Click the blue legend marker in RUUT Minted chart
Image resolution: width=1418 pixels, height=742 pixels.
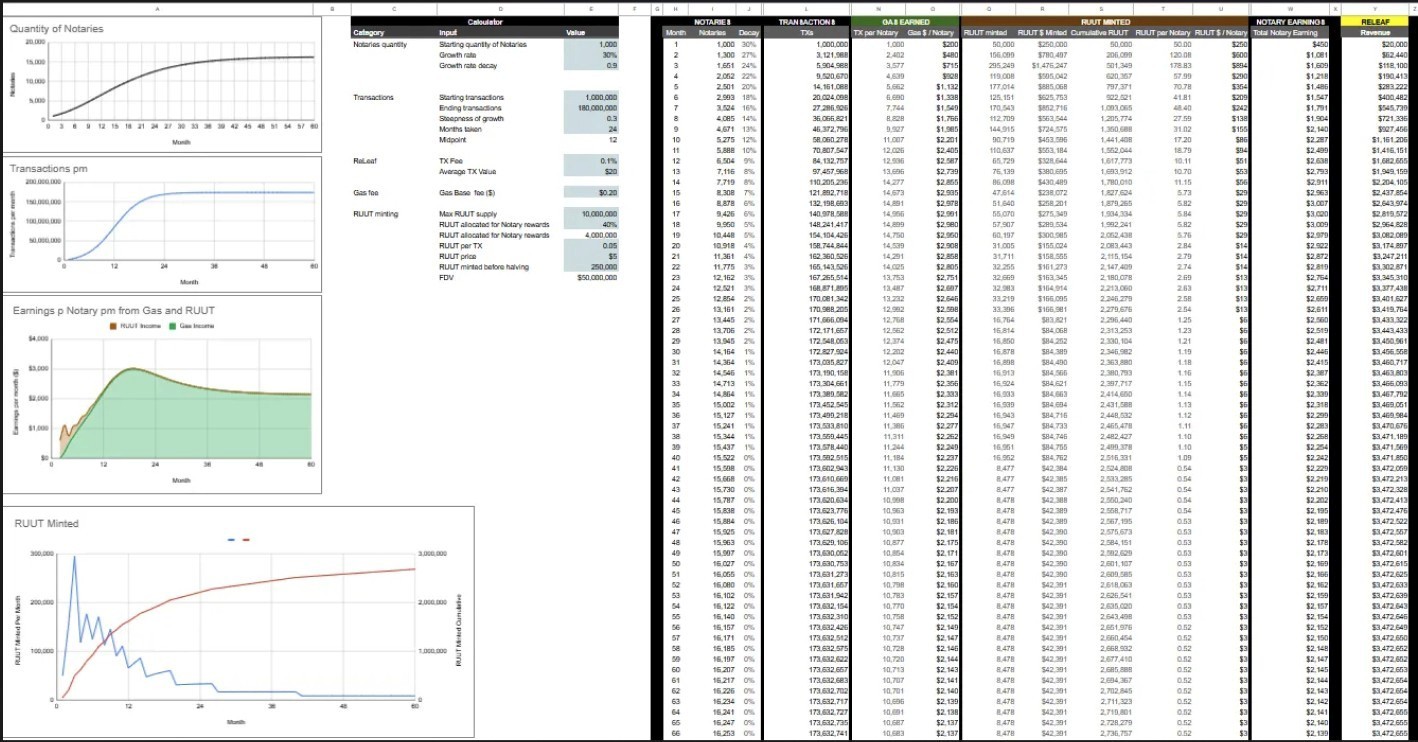coord(232,539)
